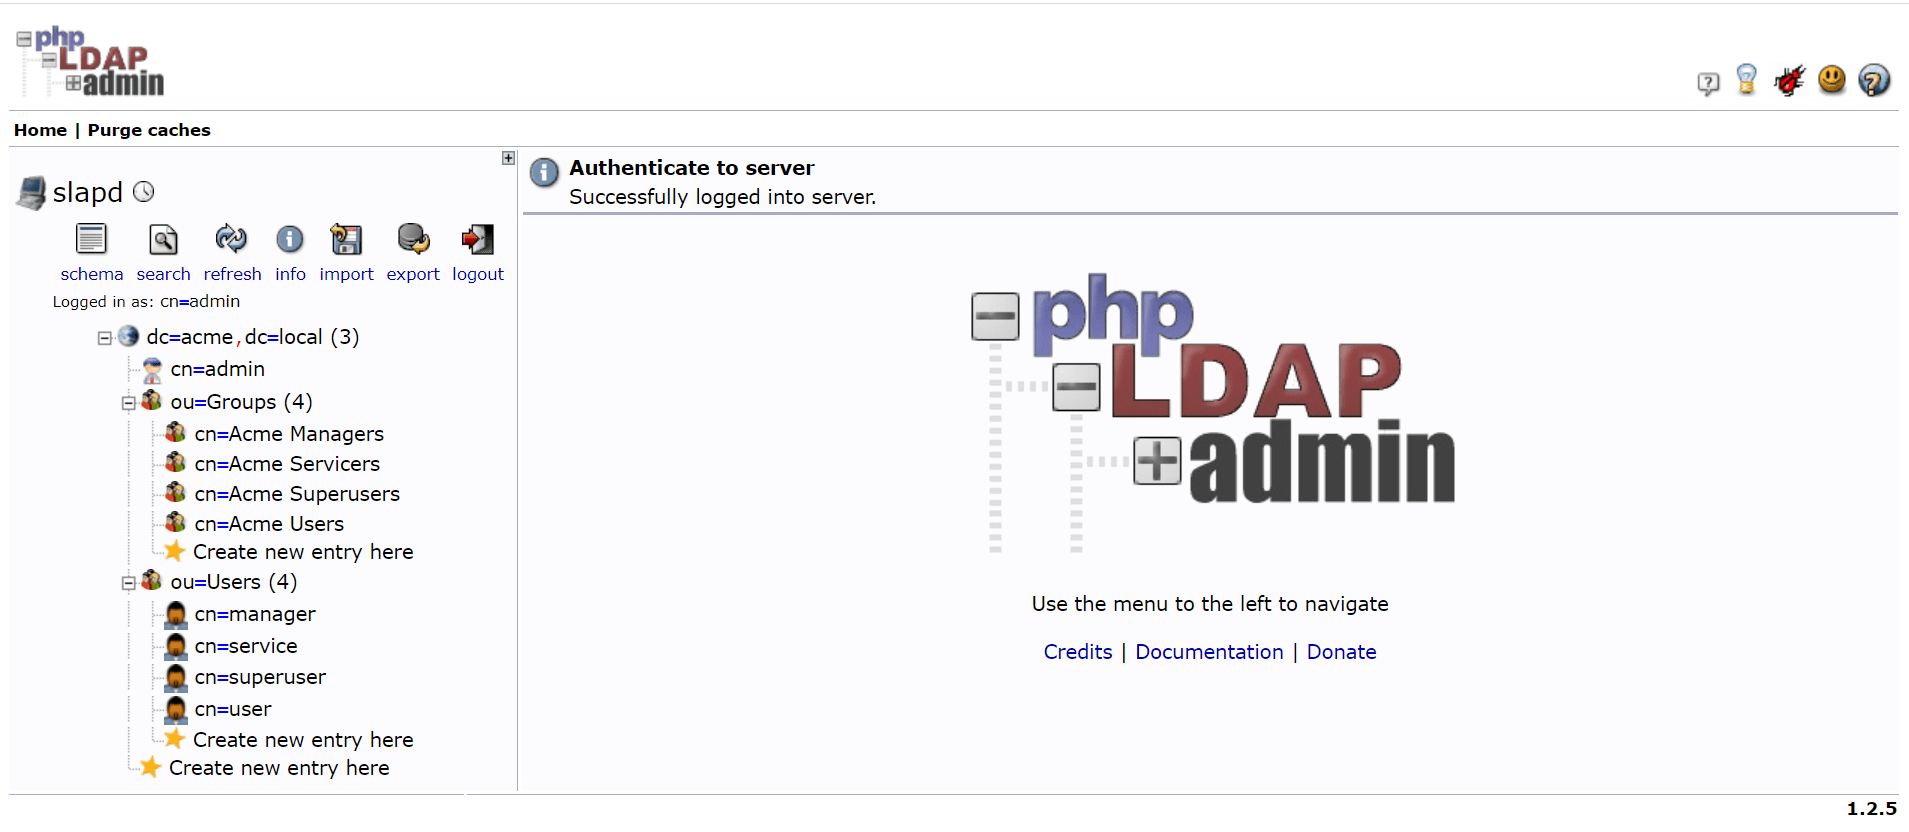Open the Documentation link

1209,652
